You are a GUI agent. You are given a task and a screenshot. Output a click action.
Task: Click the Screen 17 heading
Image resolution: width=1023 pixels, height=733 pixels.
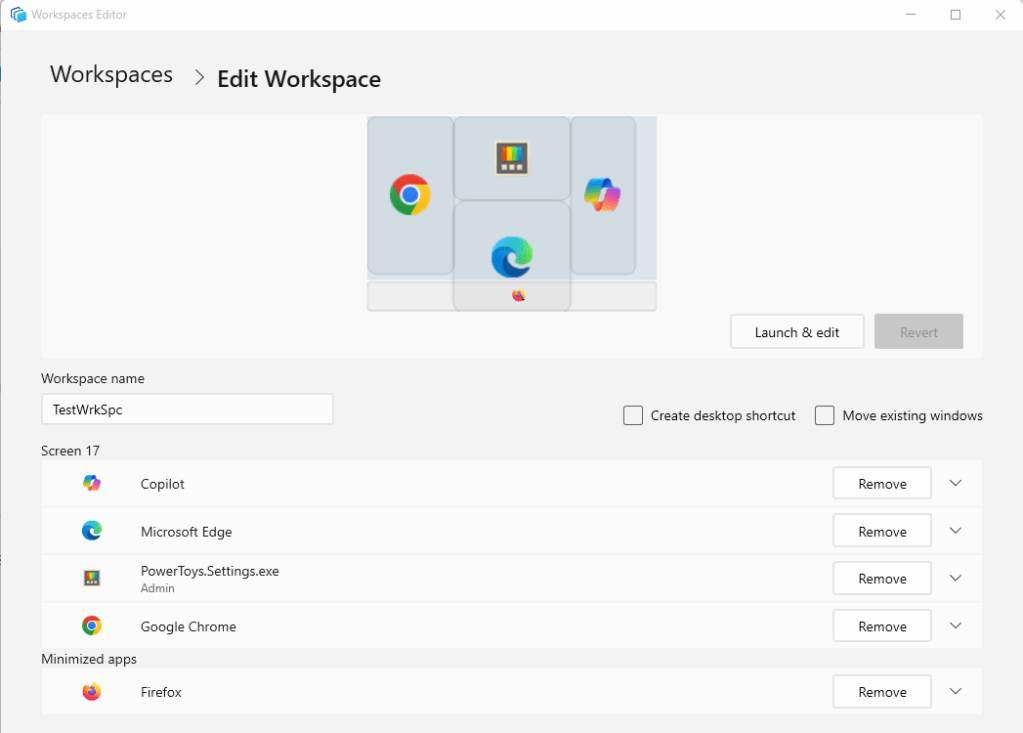coord(70,451)
